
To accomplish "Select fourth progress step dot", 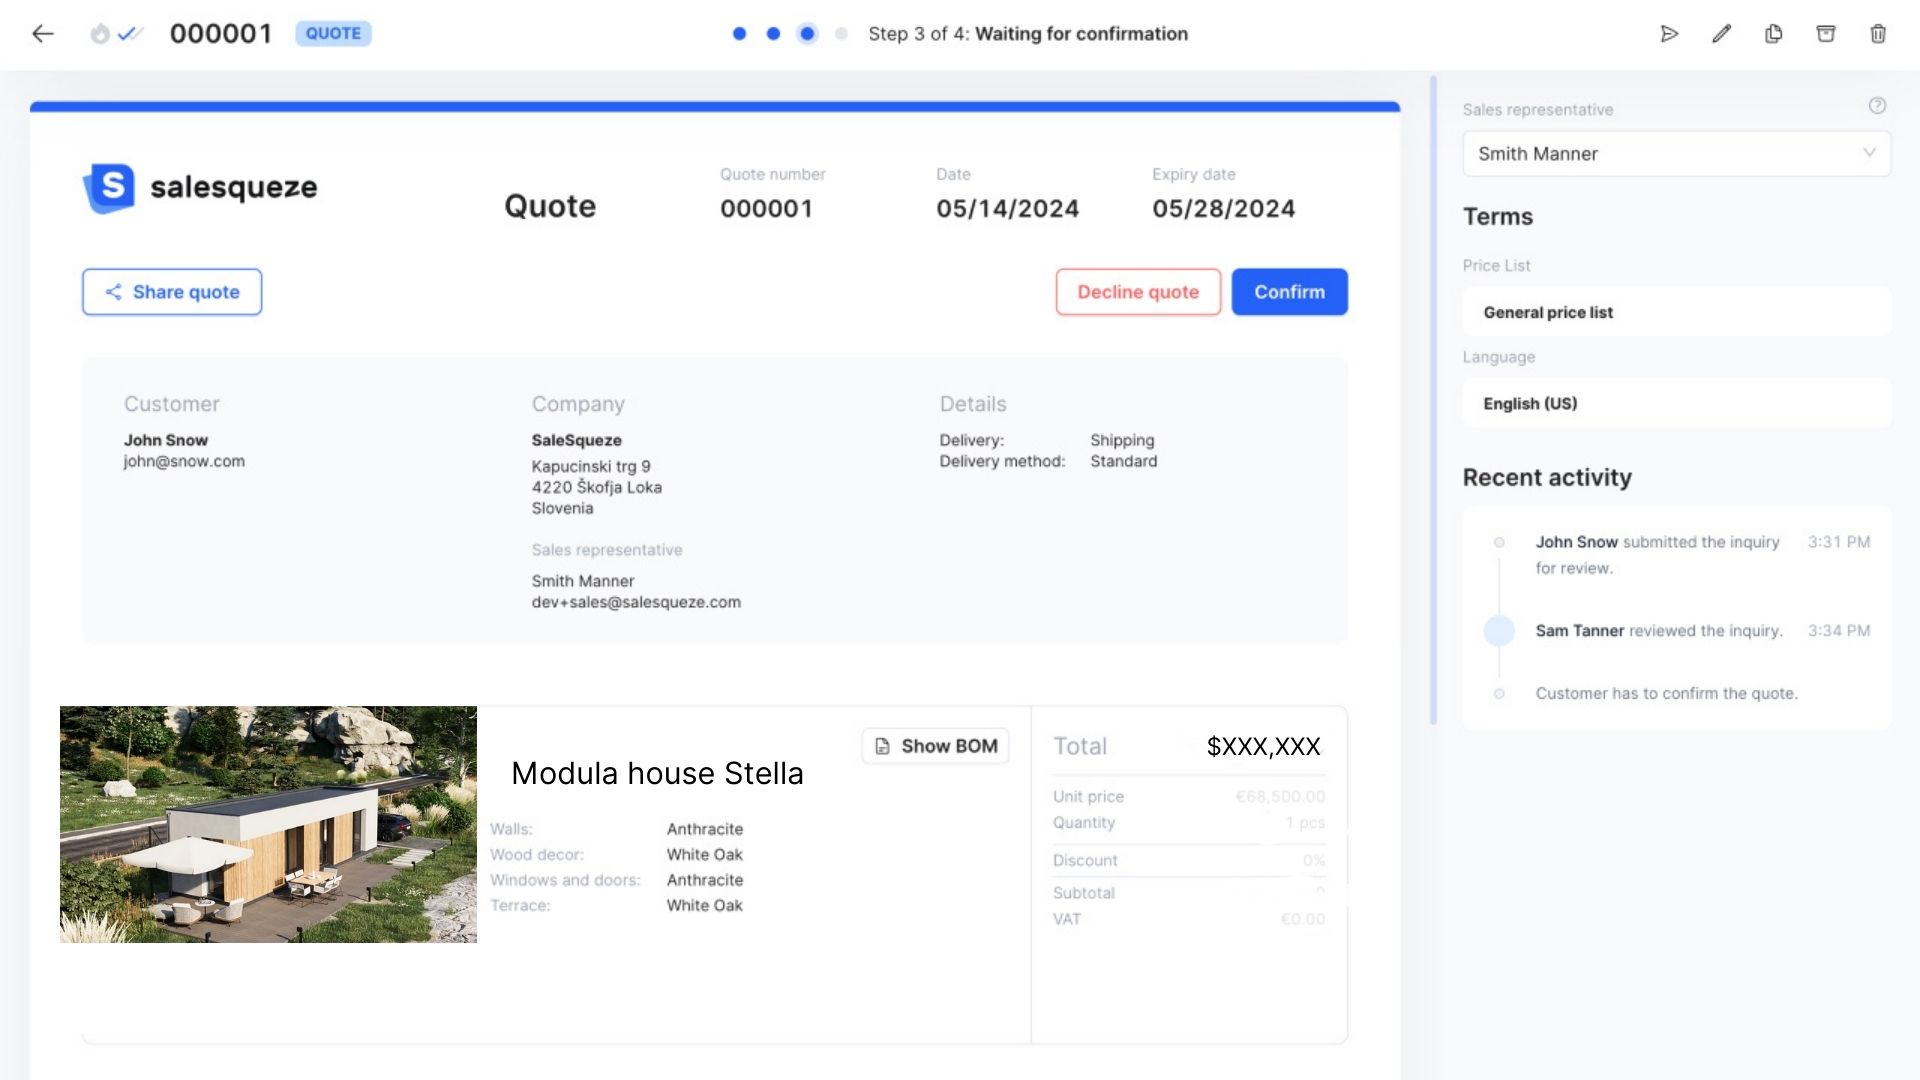I will (x=841, y=34).
